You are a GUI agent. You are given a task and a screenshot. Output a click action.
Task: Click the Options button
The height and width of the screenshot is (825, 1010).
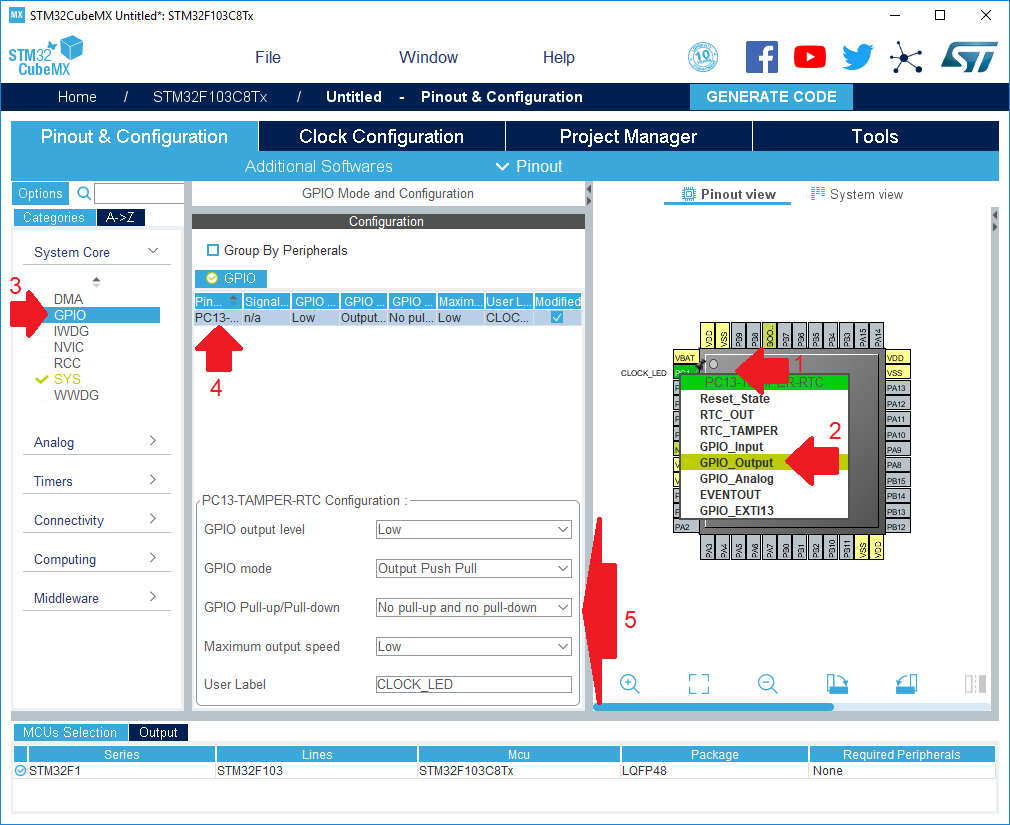[41, 193]
